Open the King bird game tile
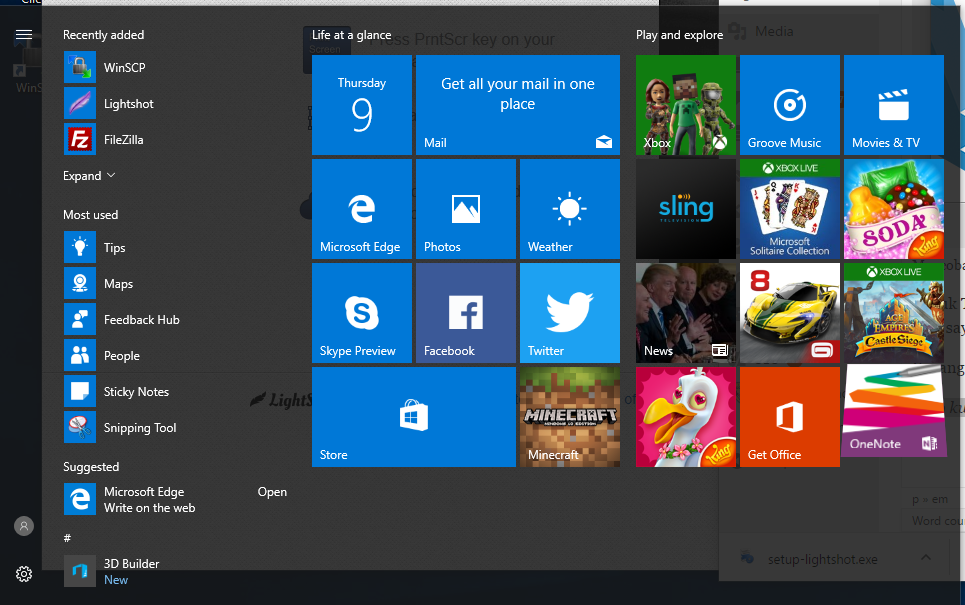Screen dimensions: 965x605 [686, 417]
